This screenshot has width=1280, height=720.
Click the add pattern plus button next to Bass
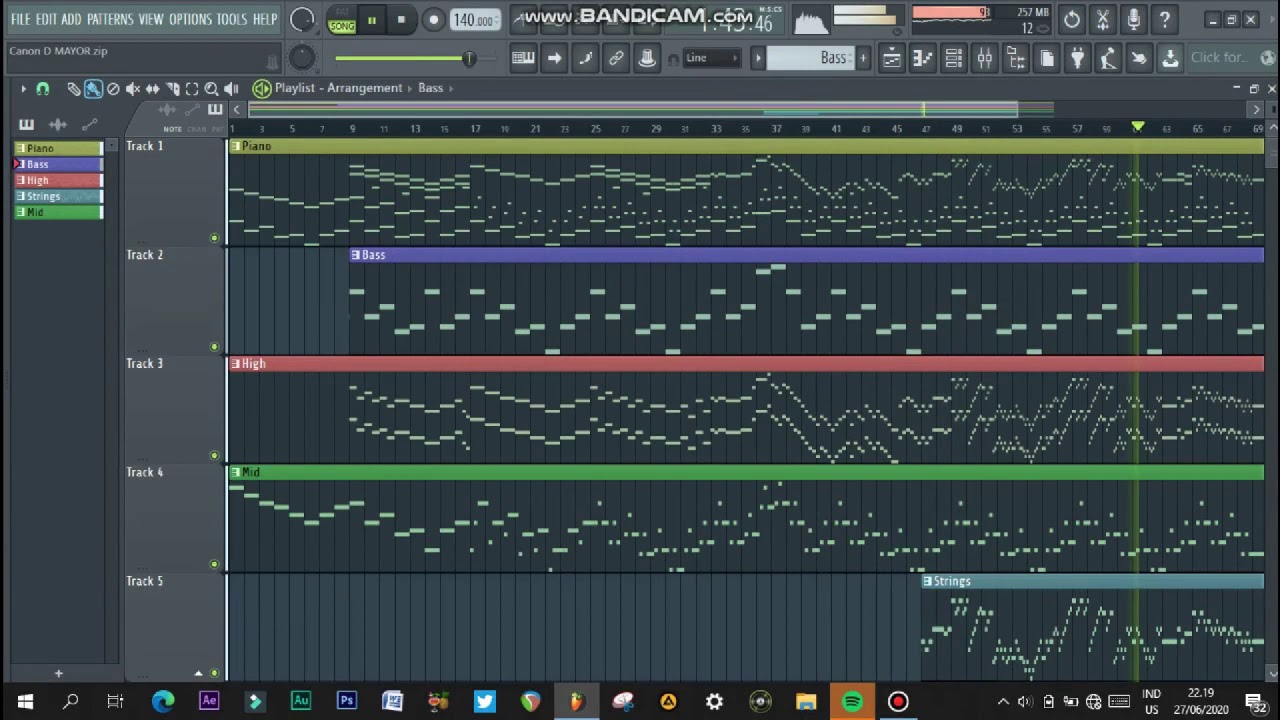click(864, 58)
